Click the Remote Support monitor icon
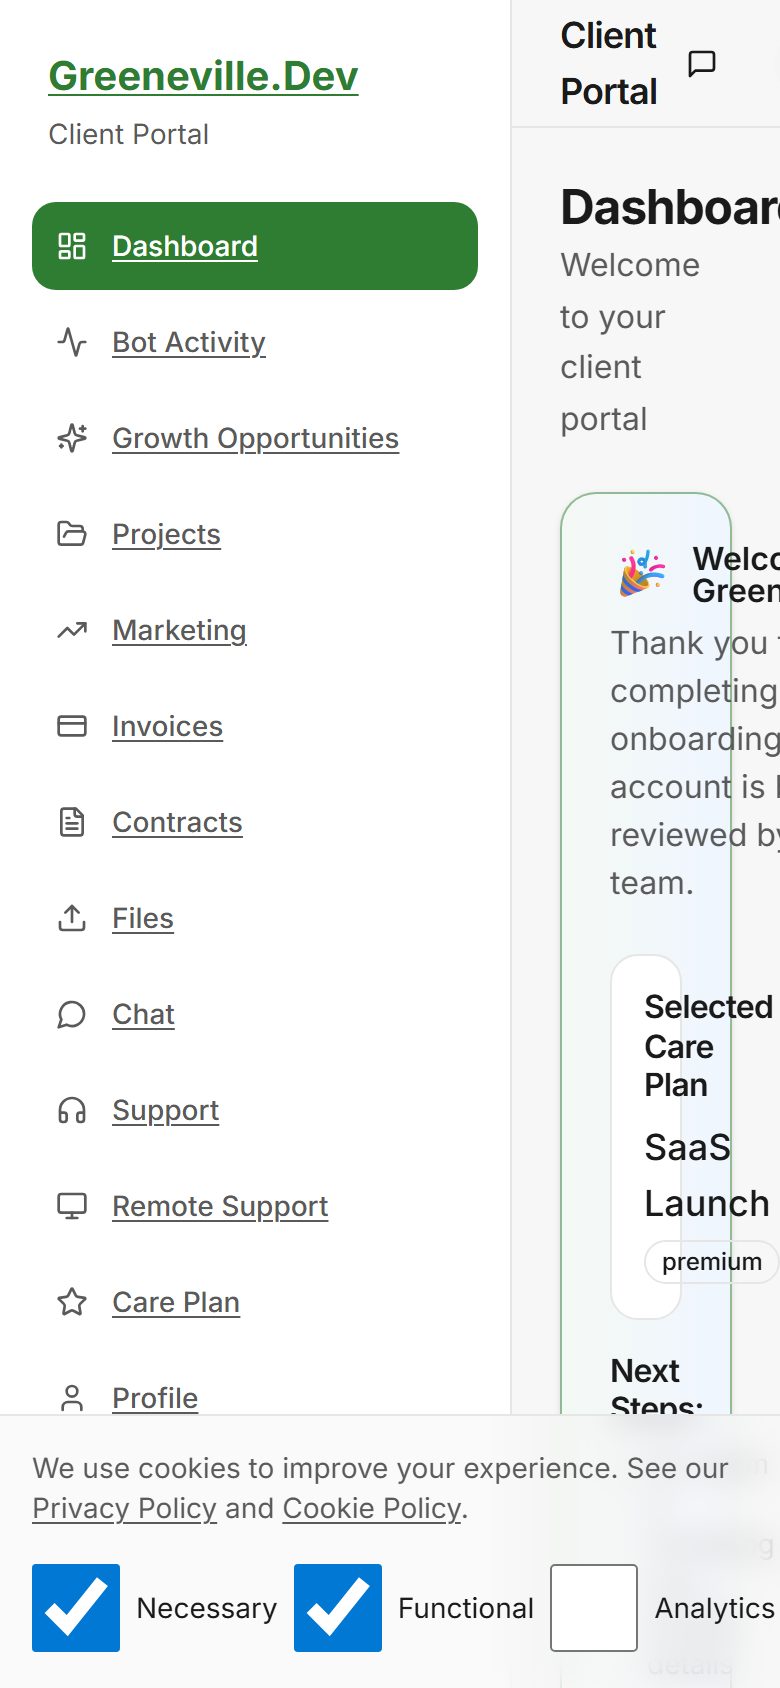Viewport: 780px width, 1688px height. pyautogui.click(x=72, y=1206)
